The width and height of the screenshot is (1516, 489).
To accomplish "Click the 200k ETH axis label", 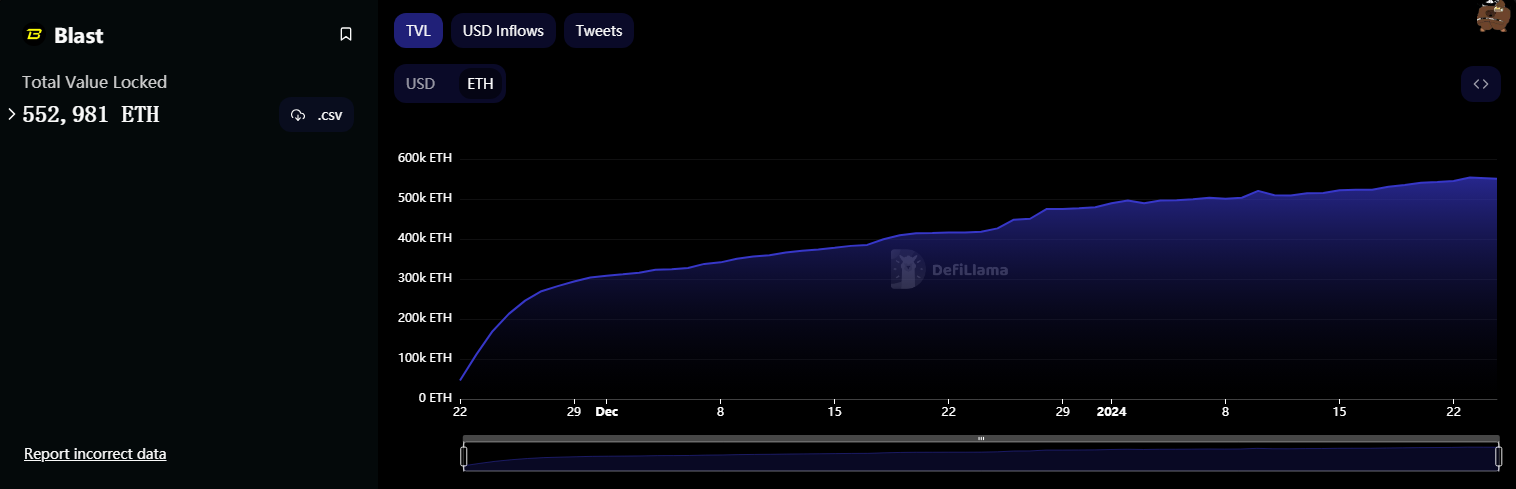I will click(x=426, y=318).
